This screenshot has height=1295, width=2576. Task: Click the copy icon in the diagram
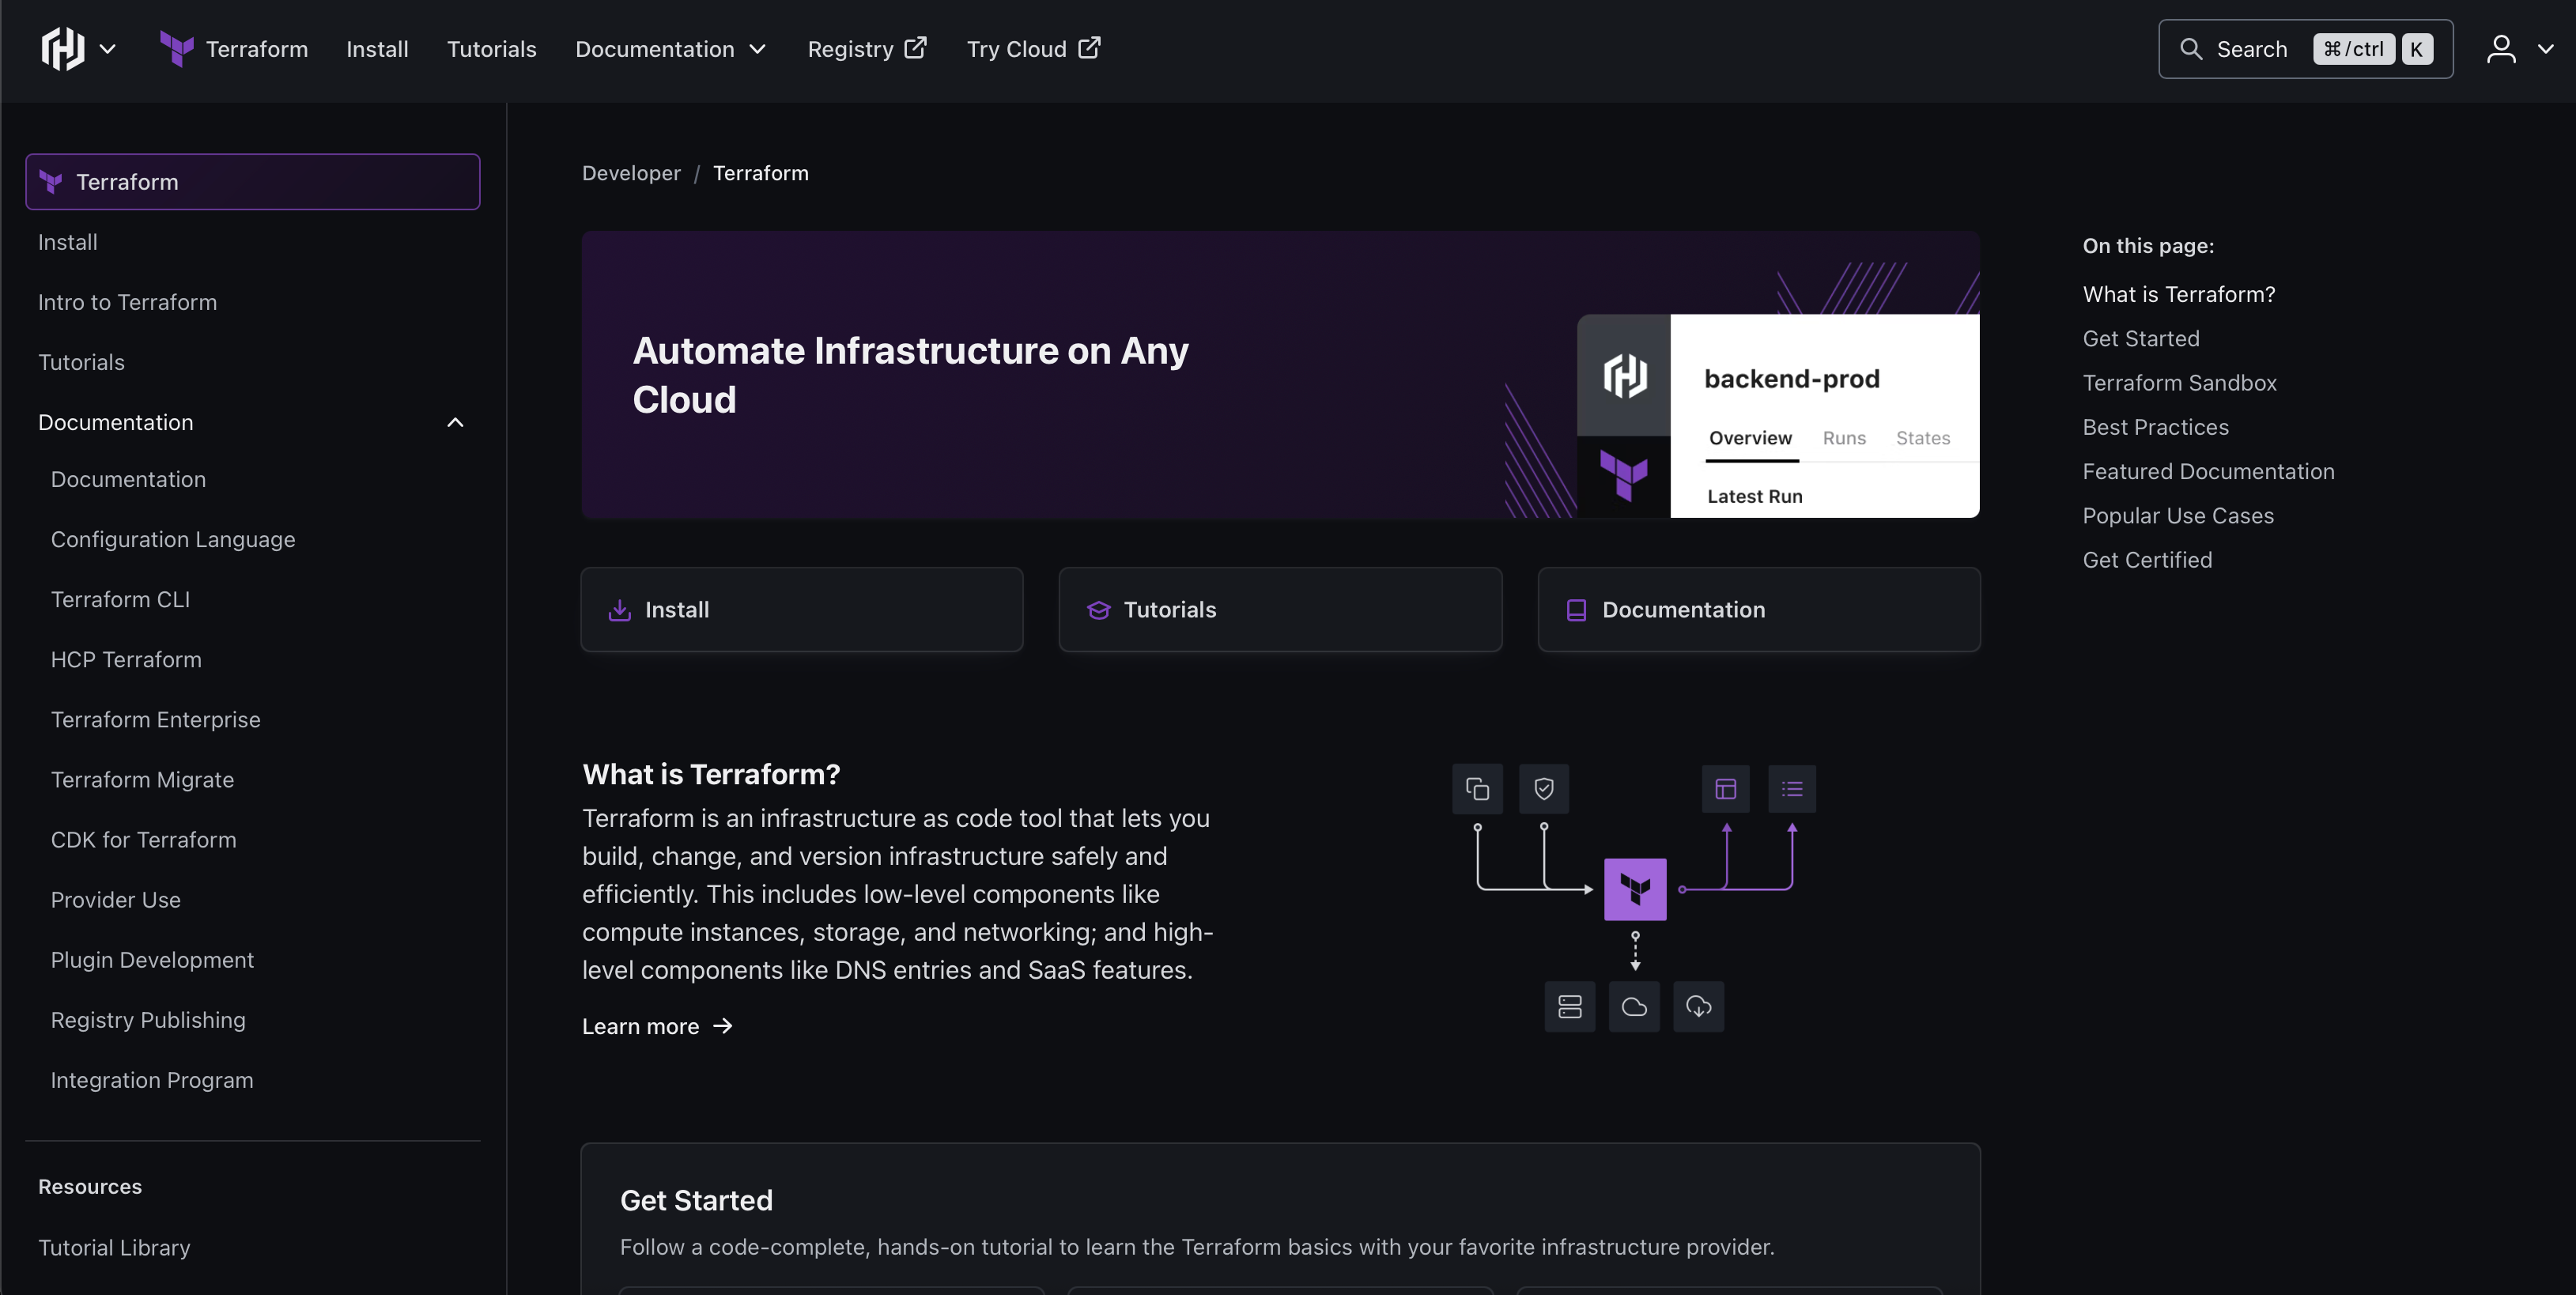(1477, 789)
